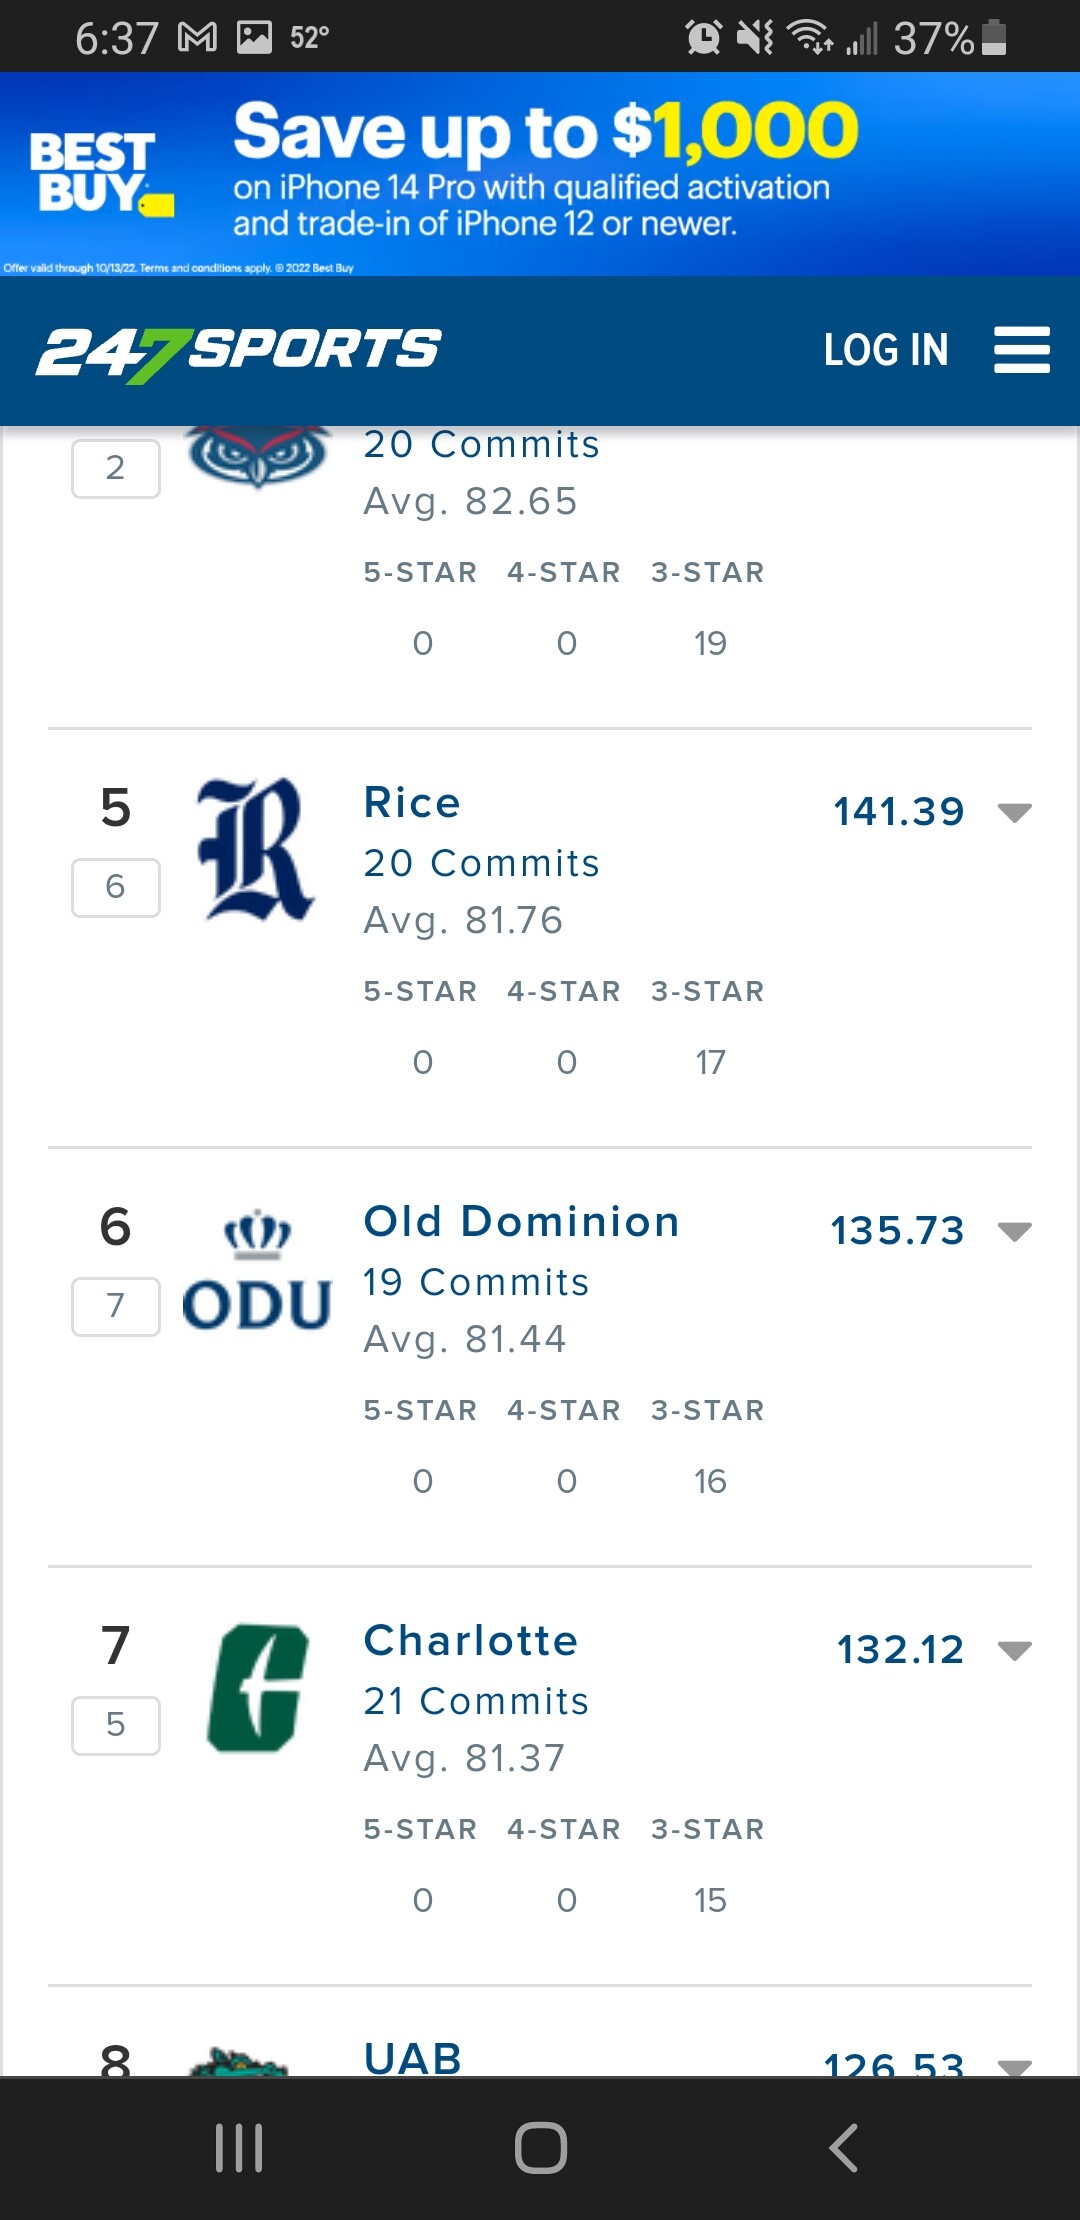Open the Android recent apps icon
The image size is (1080, 2220).
[x=239, y=2147]
